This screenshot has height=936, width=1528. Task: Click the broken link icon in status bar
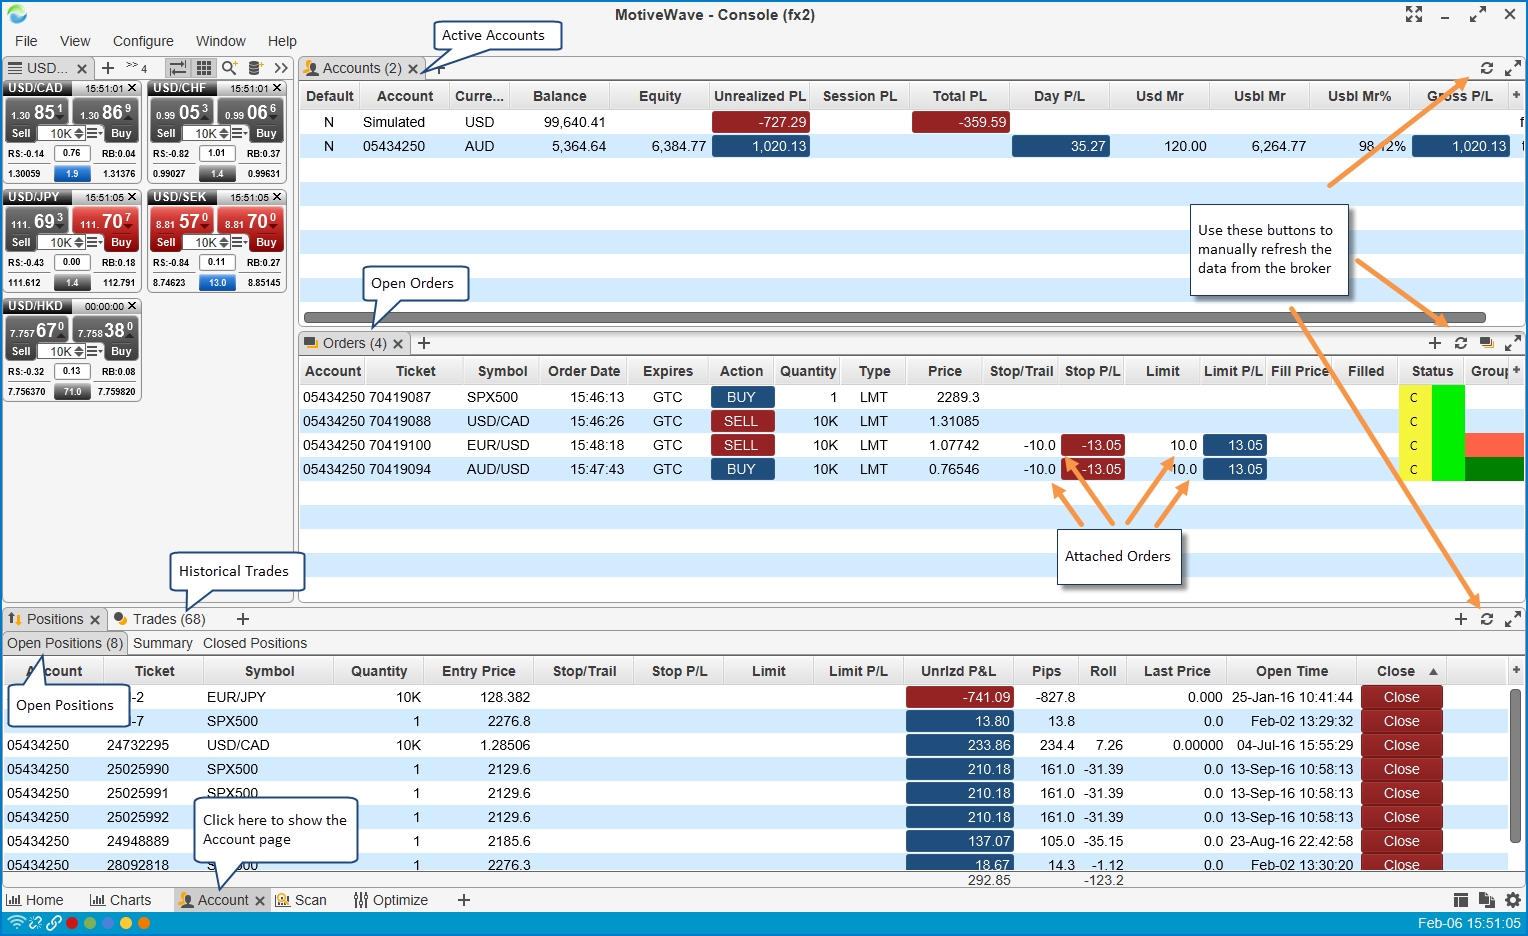(x=35, y=923)
